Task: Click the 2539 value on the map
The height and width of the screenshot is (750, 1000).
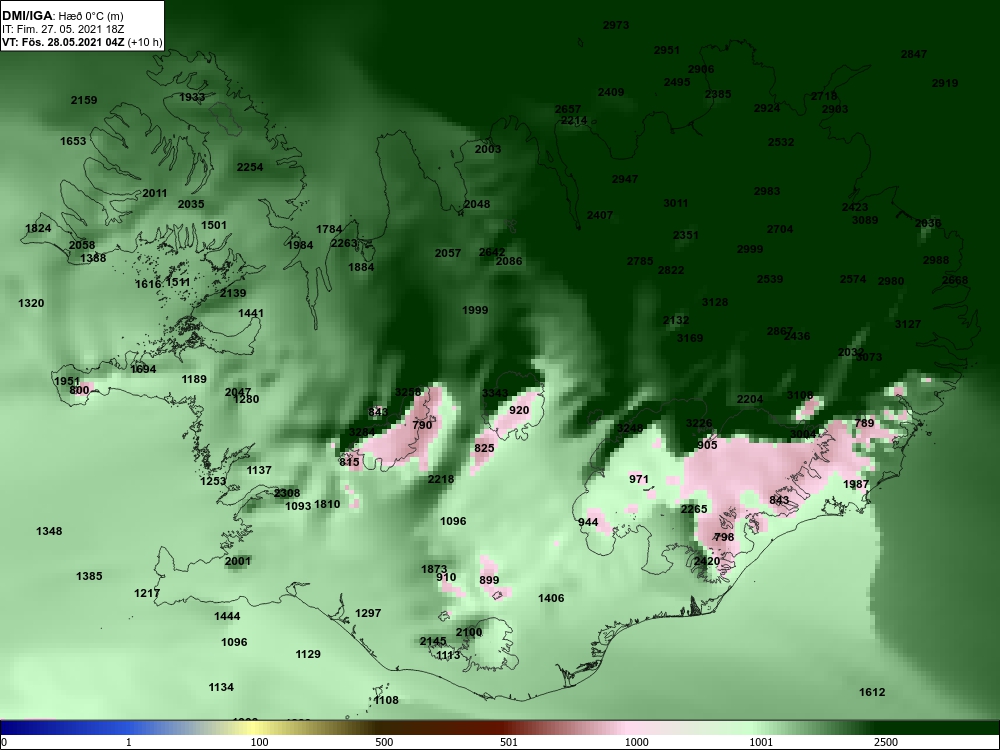Action: 770,279
